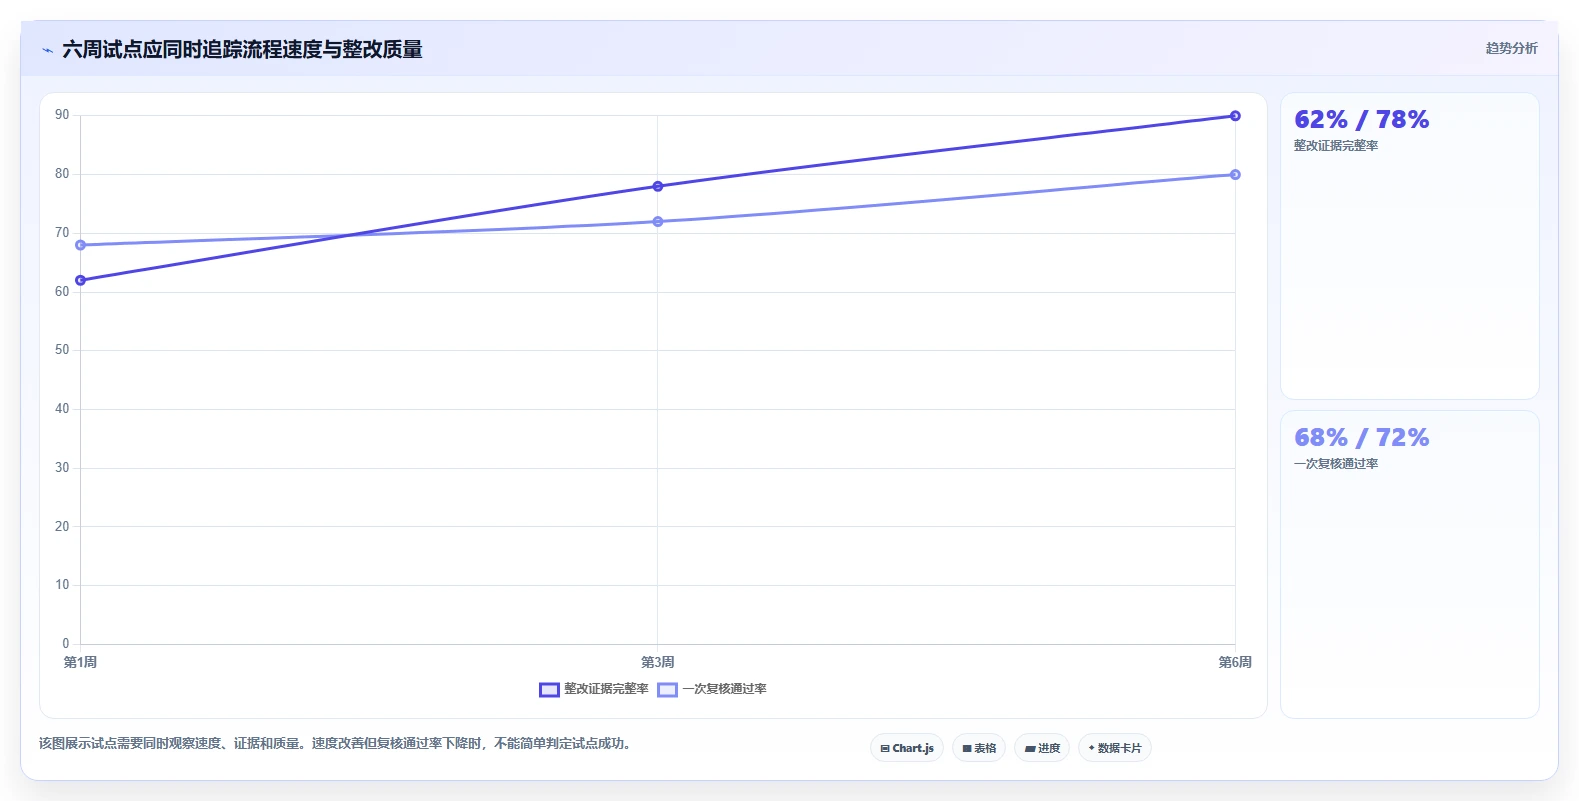Screen dimensions: 1579x801
Task: Select the 数据卡片 tag chip
Action: [x=1115, y=748]
